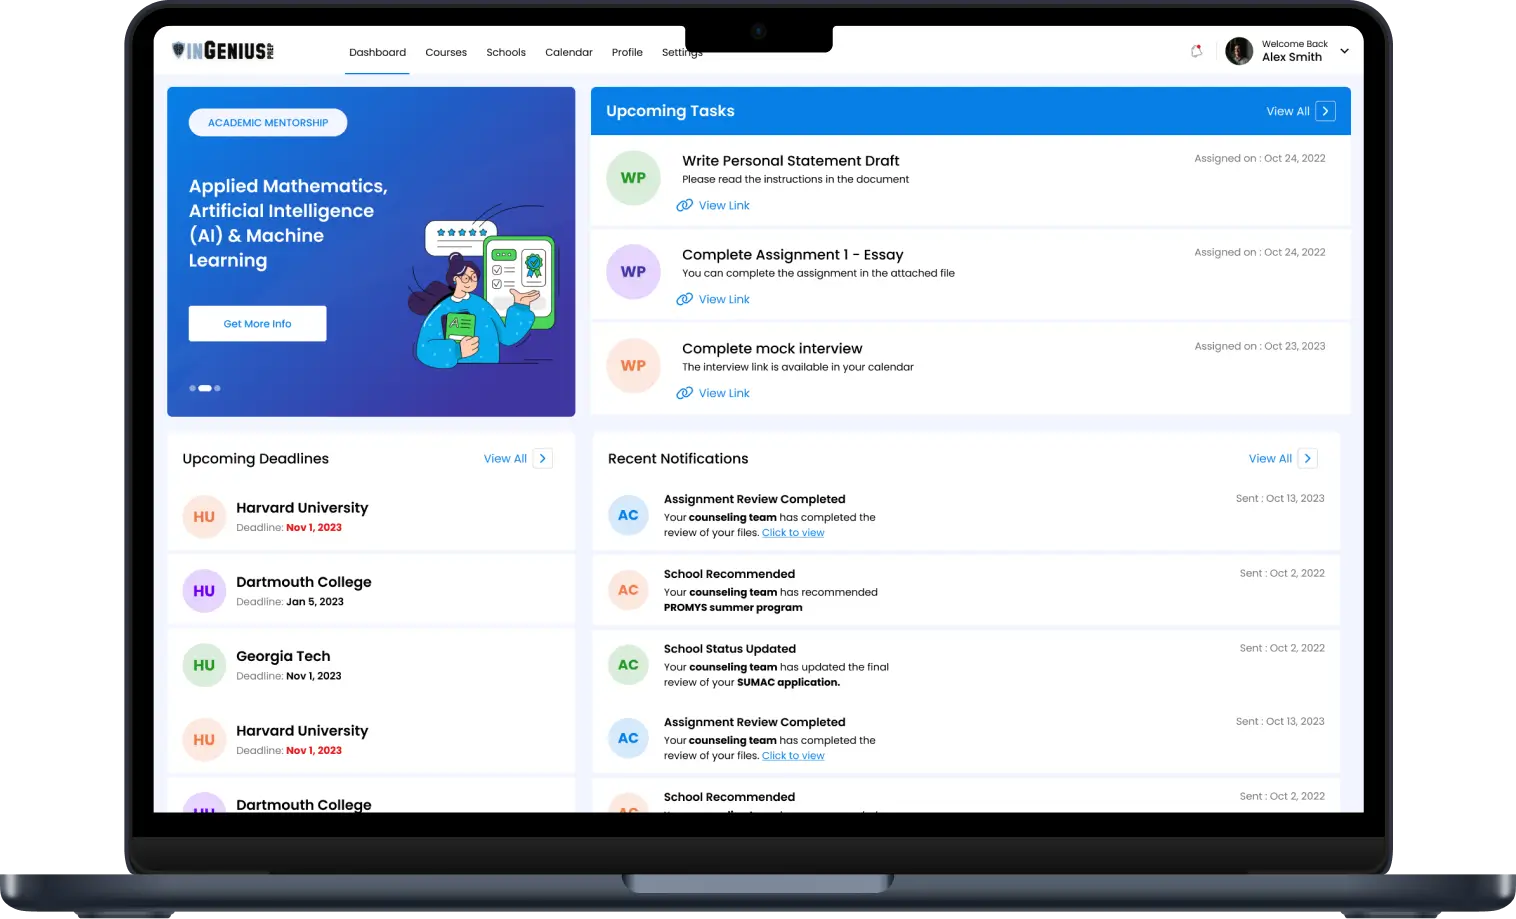Click the green WP icon for Personal Statement
Image resolution: width=1516 pixels, height=919 pixels.
click(x=633, y=178)
